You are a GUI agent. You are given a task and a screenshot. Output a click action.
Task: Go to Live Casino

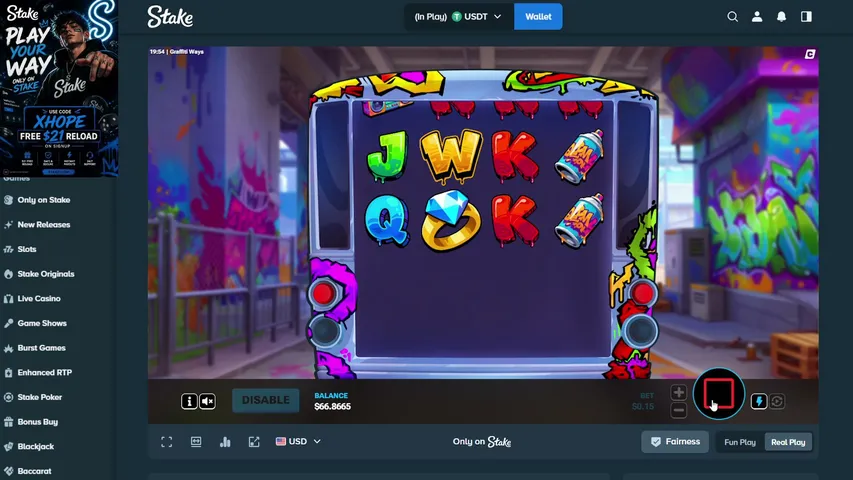click(39, 298)
